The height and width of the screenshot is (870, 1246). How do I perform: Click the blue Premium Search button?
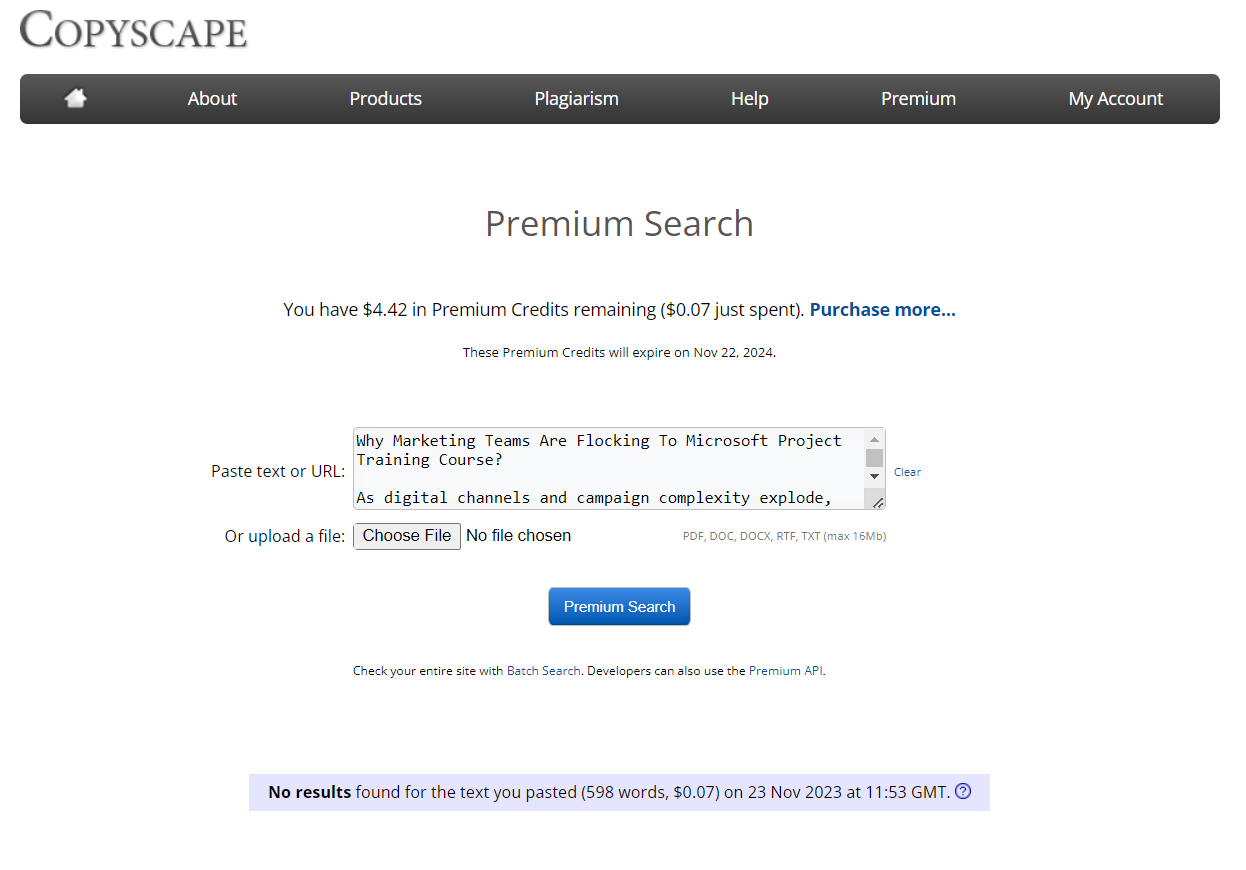tap(619, 606)
